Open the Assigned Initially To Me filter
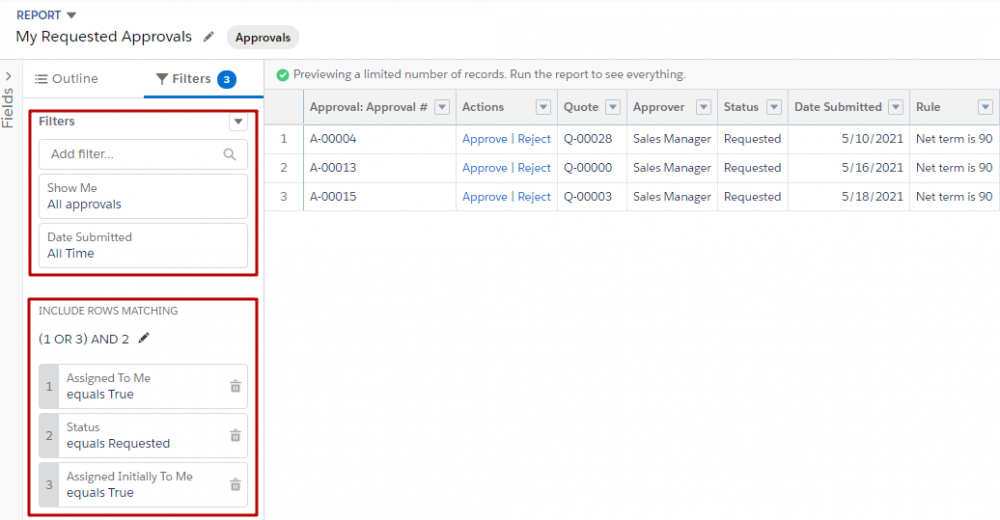Image resolution: width=1000 pixels, height=520 pixels. click(x=143, y=484)
